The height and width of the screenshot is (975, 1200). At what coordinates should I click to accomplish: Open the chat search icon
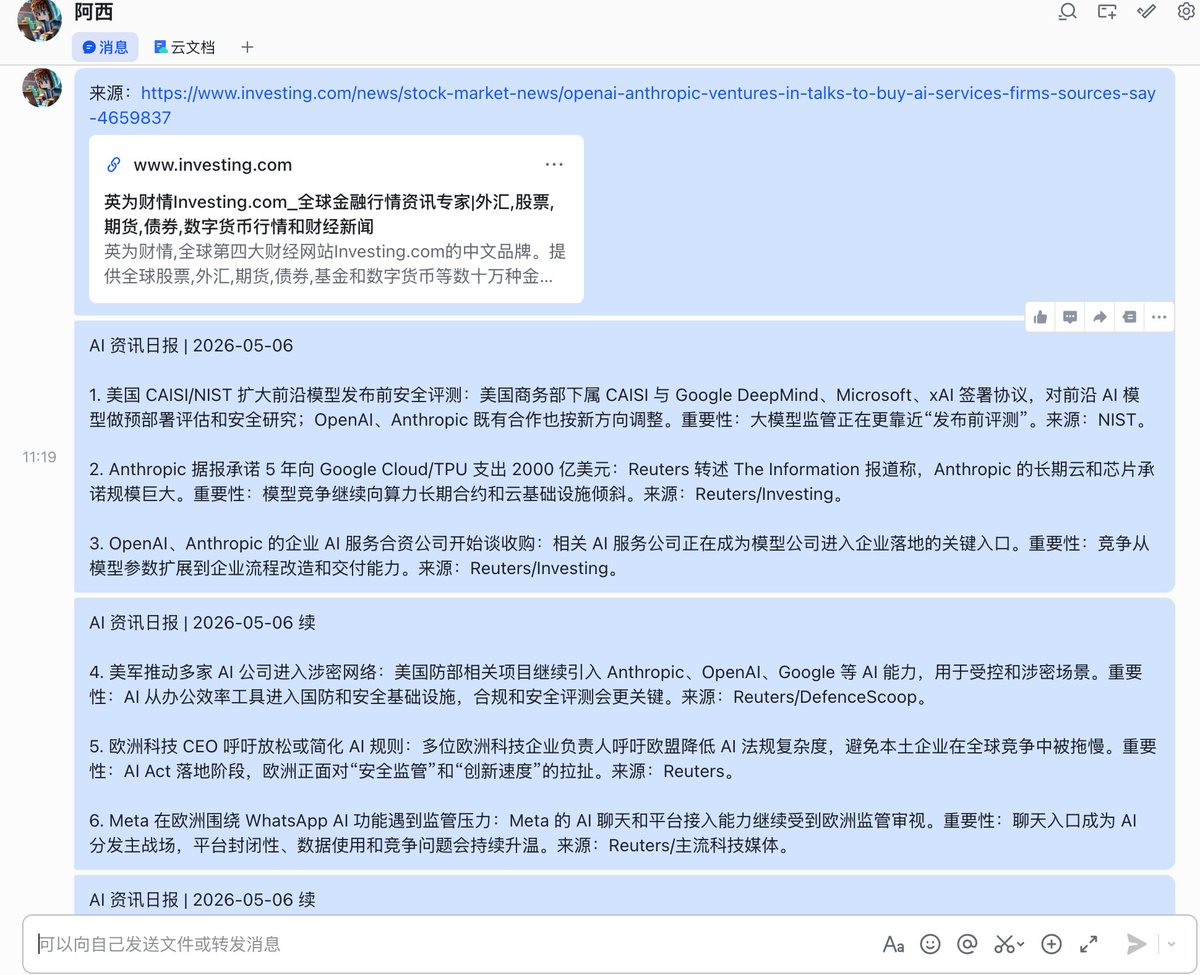point(1067,12)
